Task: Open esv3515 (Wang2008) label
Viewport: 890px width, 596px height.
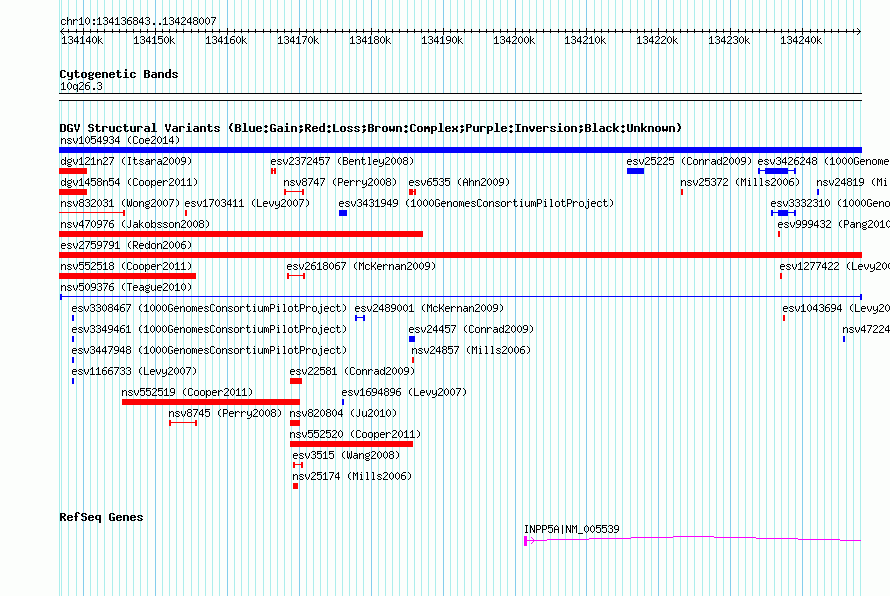Action: click(346, 455)
